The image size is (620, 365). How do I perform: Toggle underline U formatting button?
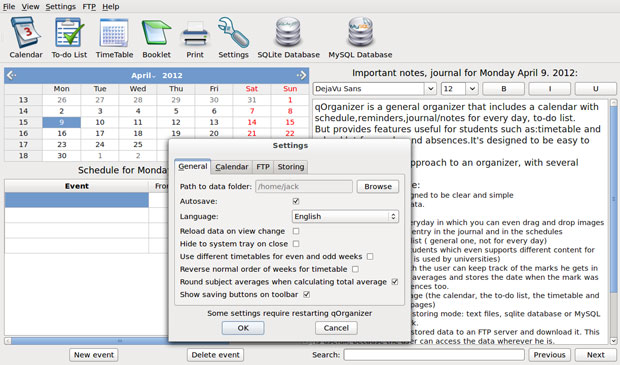click(595, 89)
